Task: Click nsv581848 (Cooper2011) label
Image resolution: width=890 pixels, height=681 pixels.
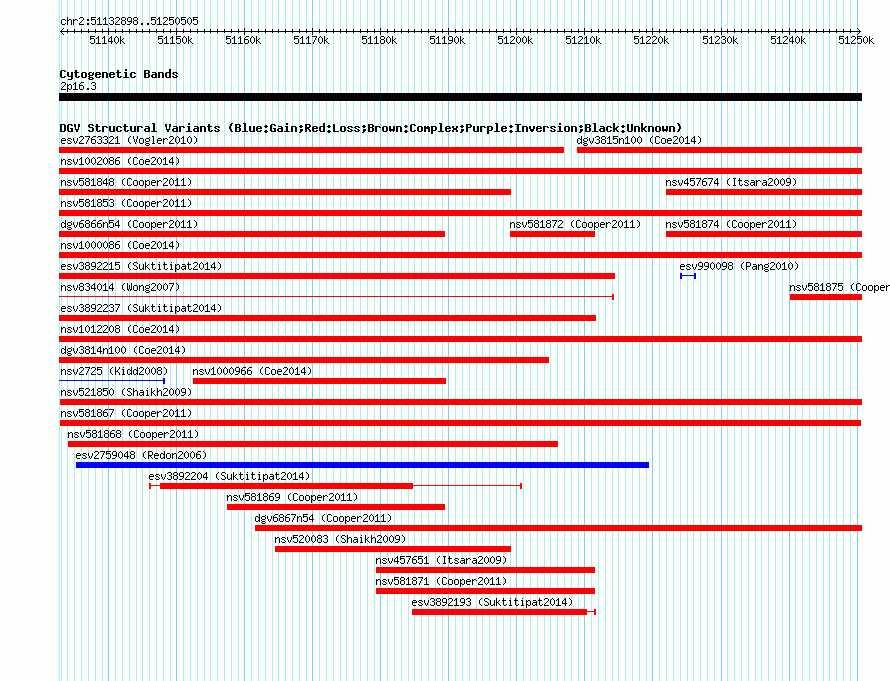Action: click(126, 182)
